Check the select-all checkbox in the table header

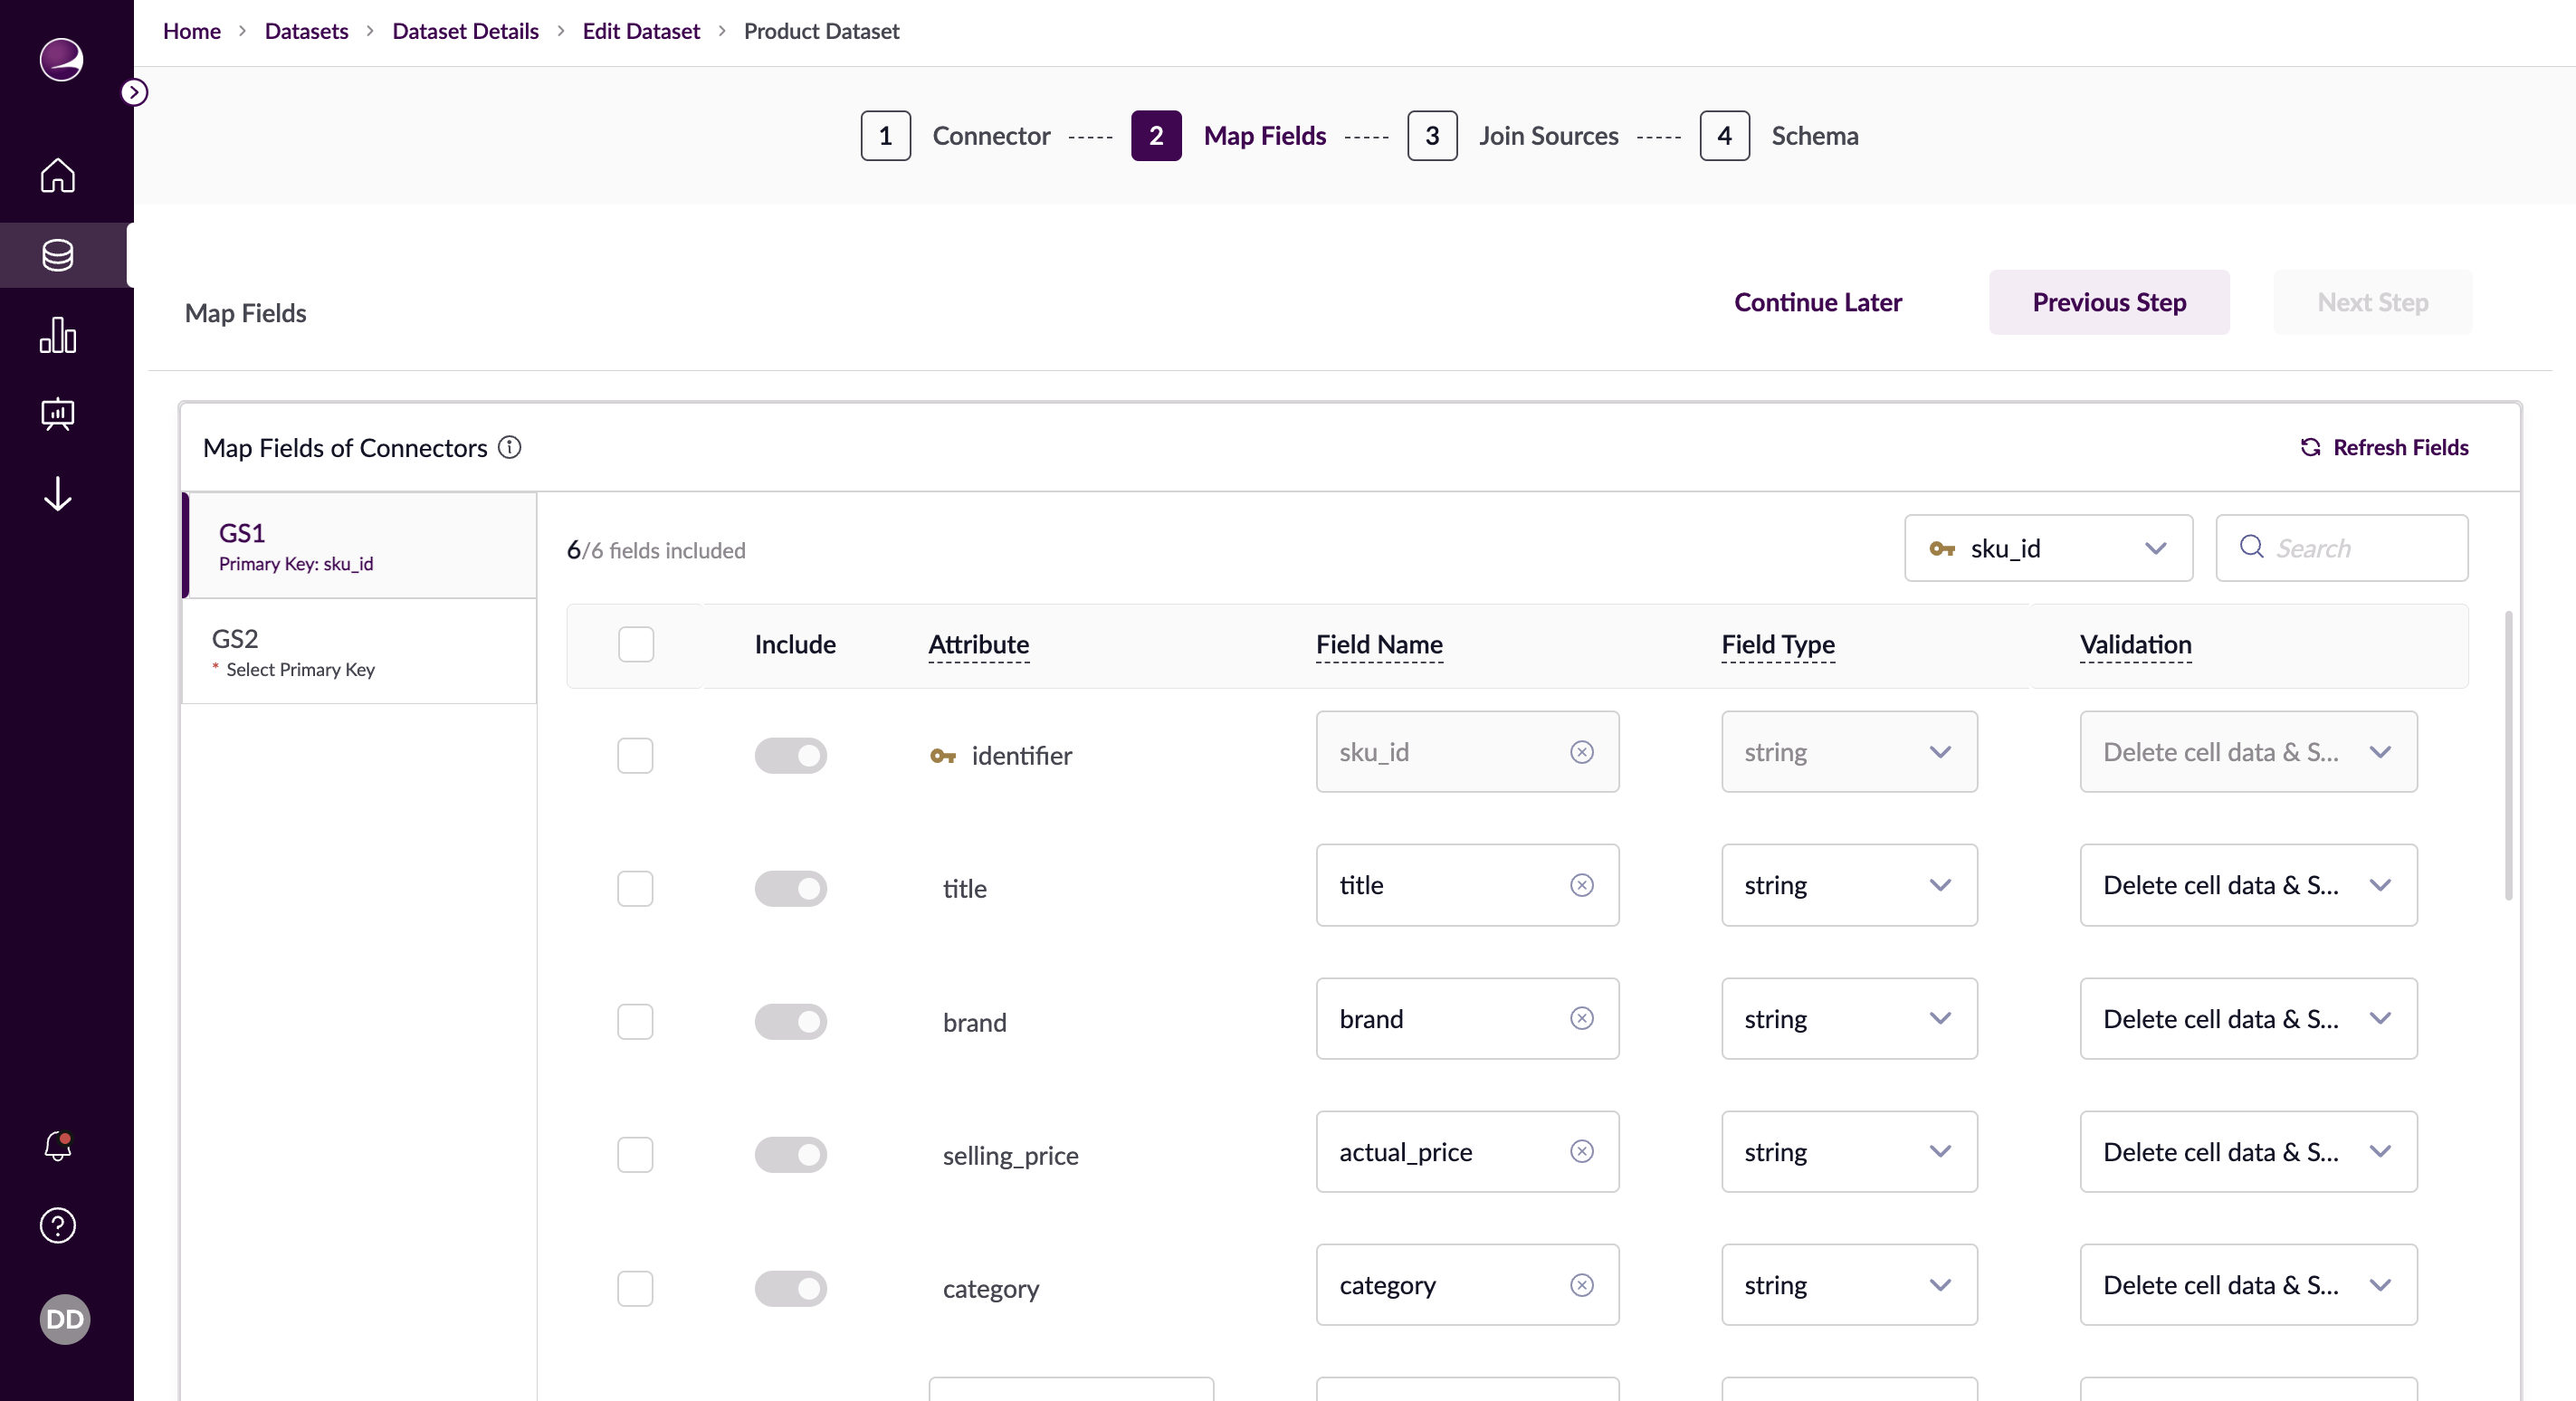[635, 644]
